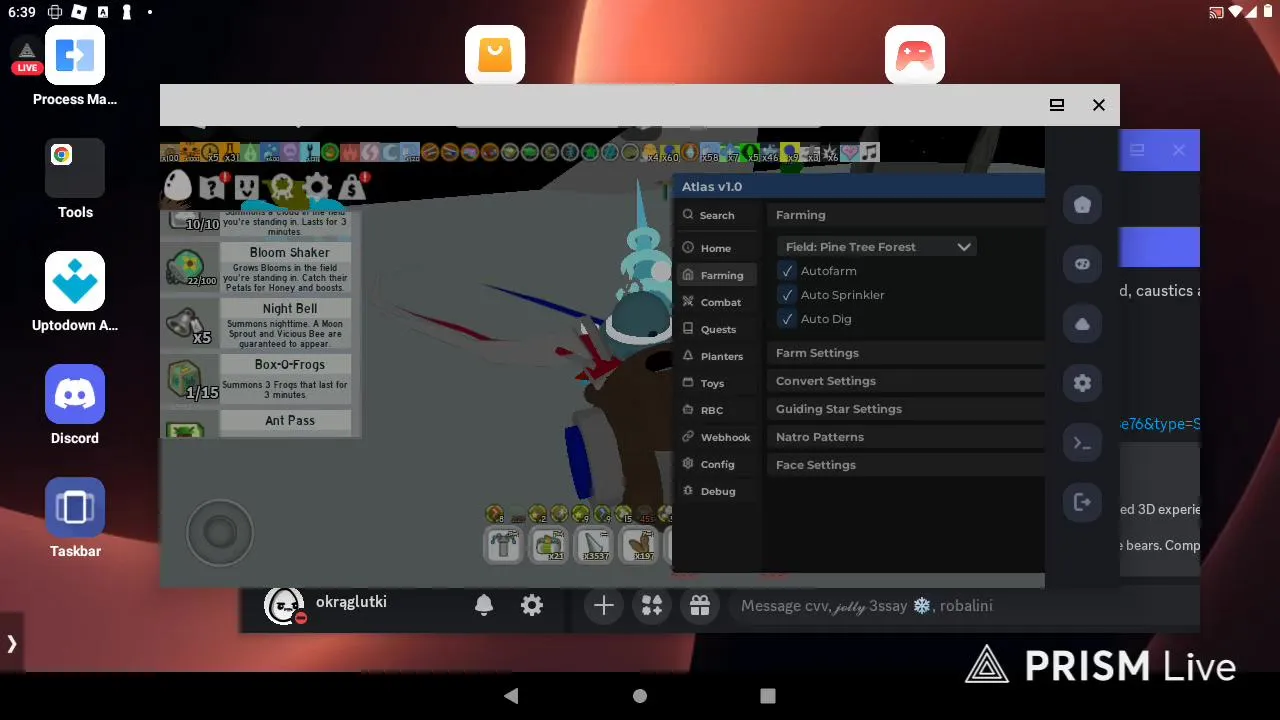Use the hotbar item with x197 count
1280x720 pixels.
pyautogui.click(x=640, y=544)
